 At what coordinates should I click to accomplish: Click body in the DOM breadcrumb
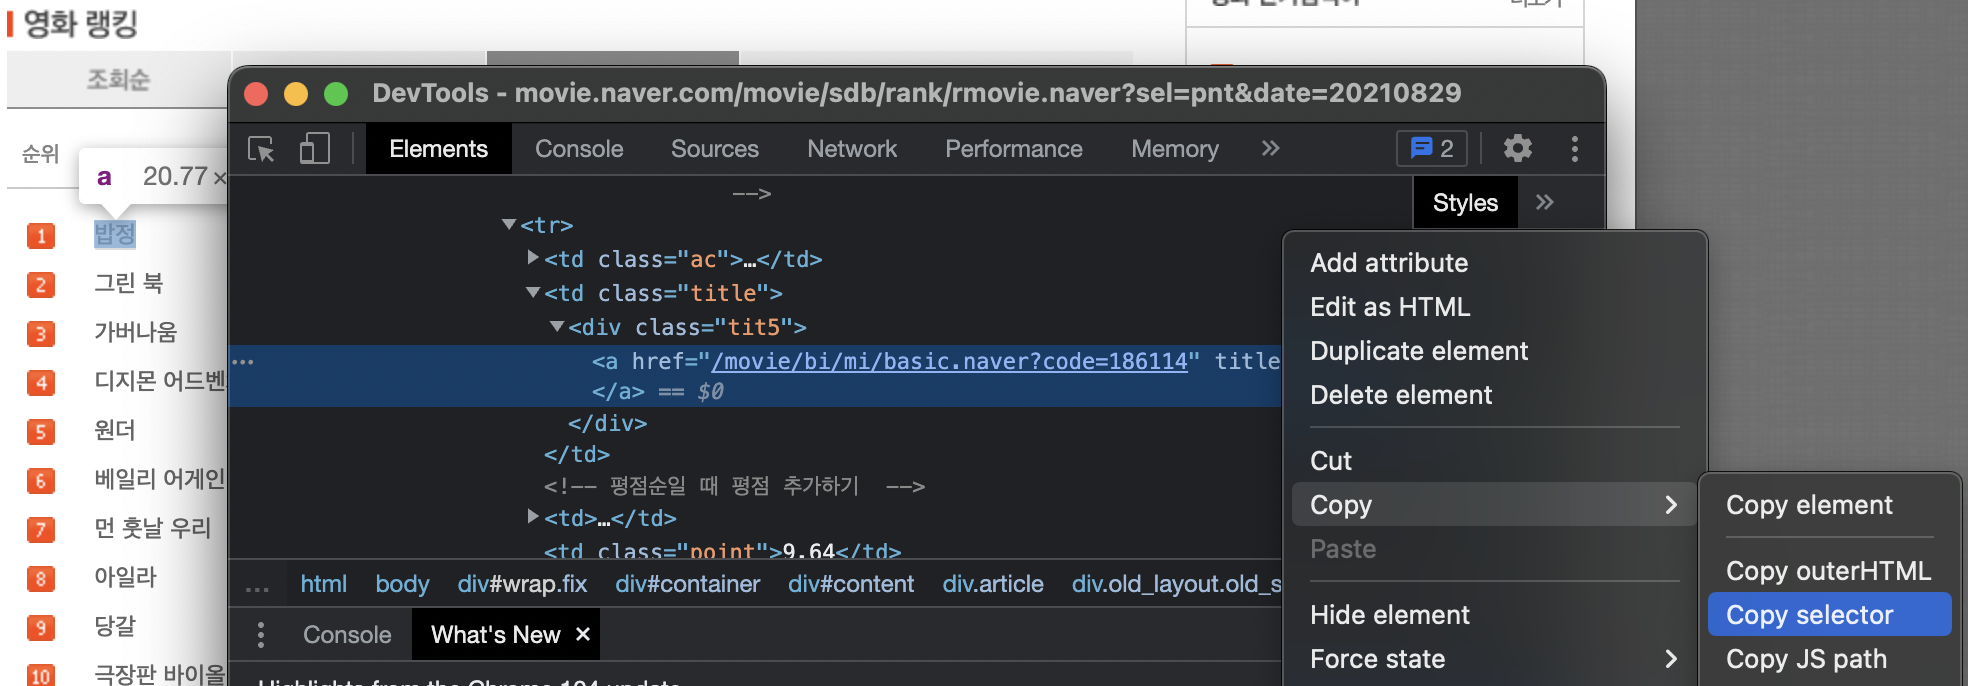coord(402,584)
